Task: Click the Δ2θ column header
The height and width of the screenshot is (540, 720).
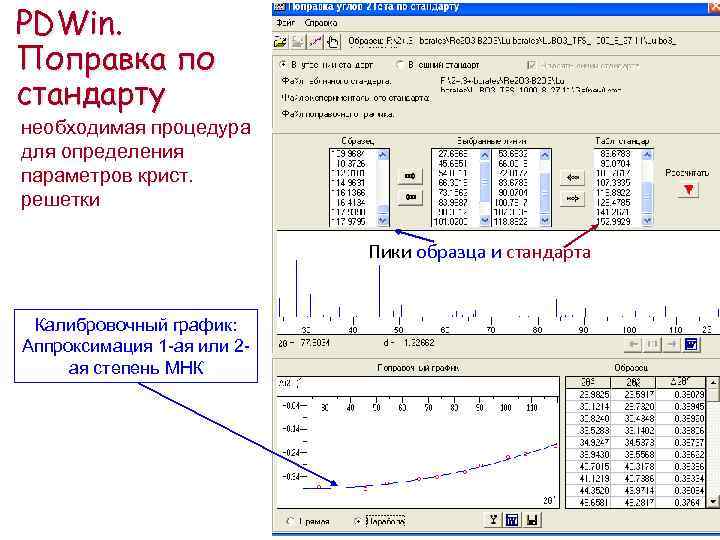Action: [681, 382]
